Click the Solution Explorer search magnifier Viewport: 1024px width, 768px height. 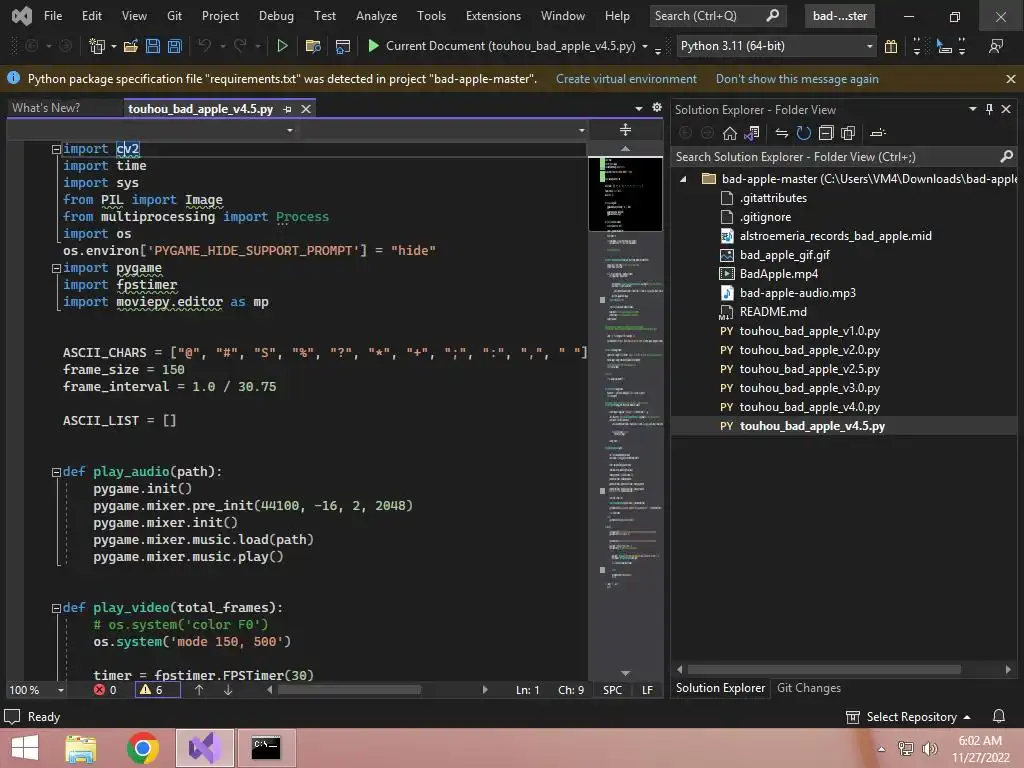tap(1006, 157)
